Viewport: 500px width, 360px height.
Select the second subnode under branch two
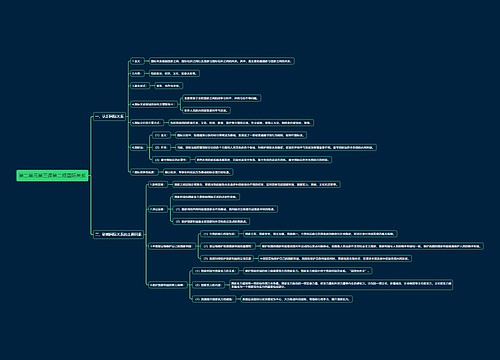pos(157,209)
